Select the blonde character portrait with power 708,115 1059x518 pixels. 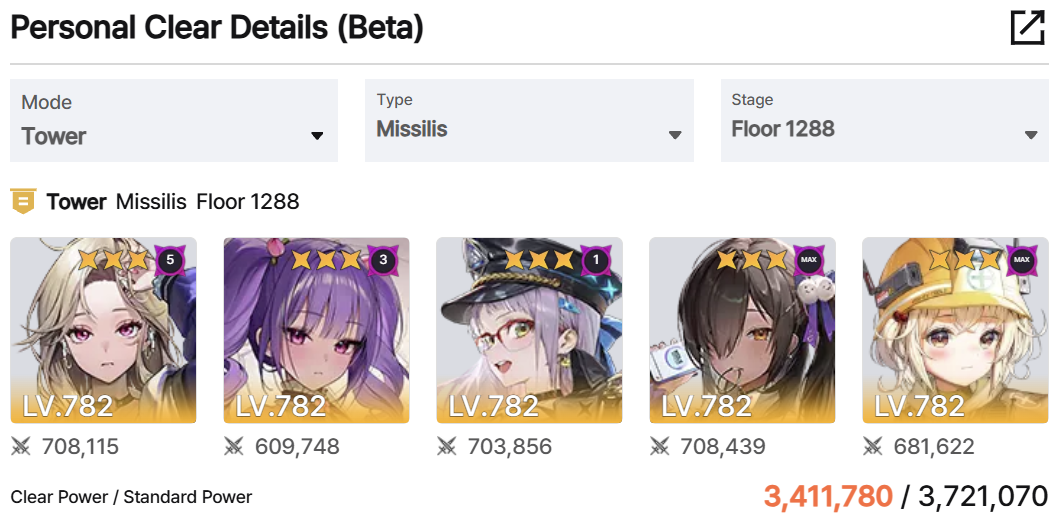pos(103,330)
